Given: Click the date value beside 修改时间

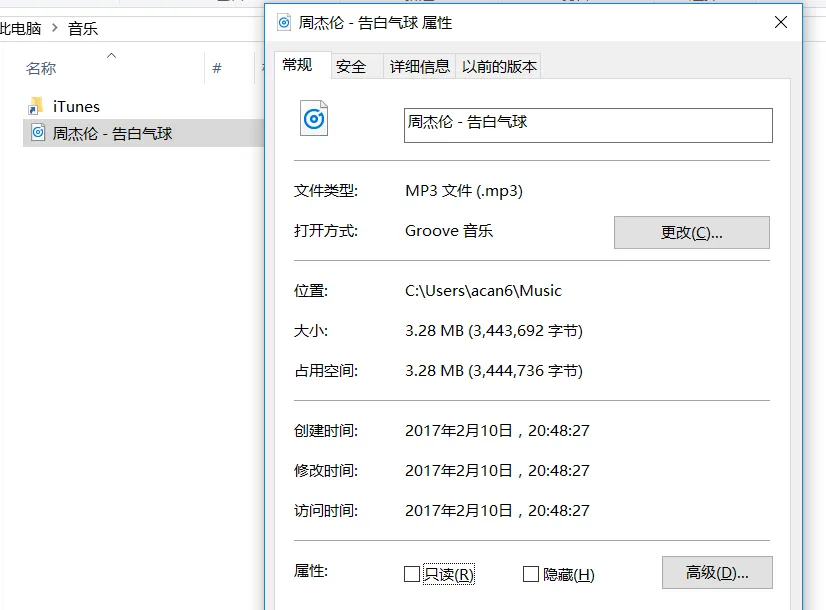Looking at the screenshot, I should click(x=497, y=470).
